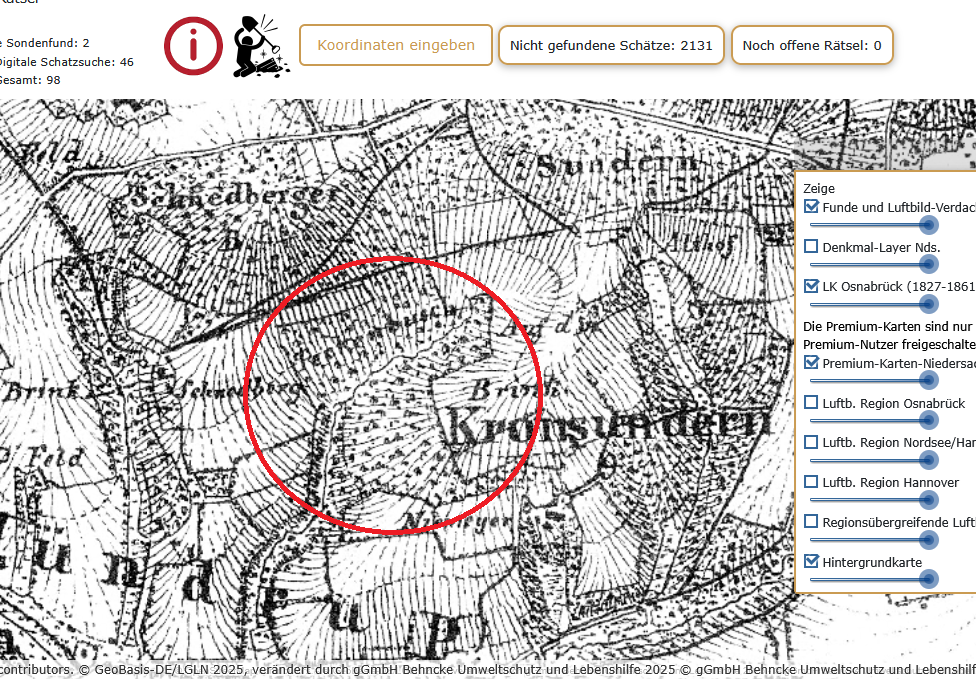
Task: Tick the Luftb. Region Nordsee/Hamburg checkbox
Action: click(812, 441)
